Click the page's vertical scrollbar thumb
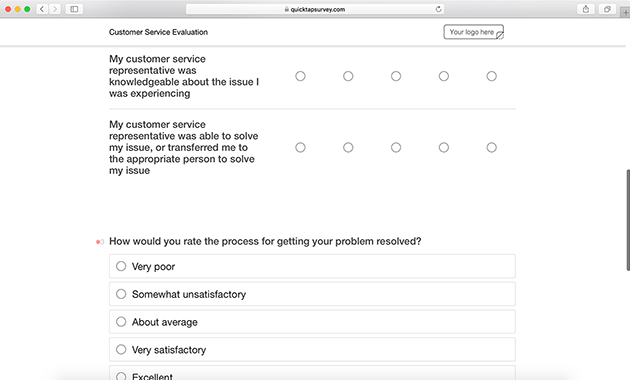The image size is (630, 380). point(628,220)
